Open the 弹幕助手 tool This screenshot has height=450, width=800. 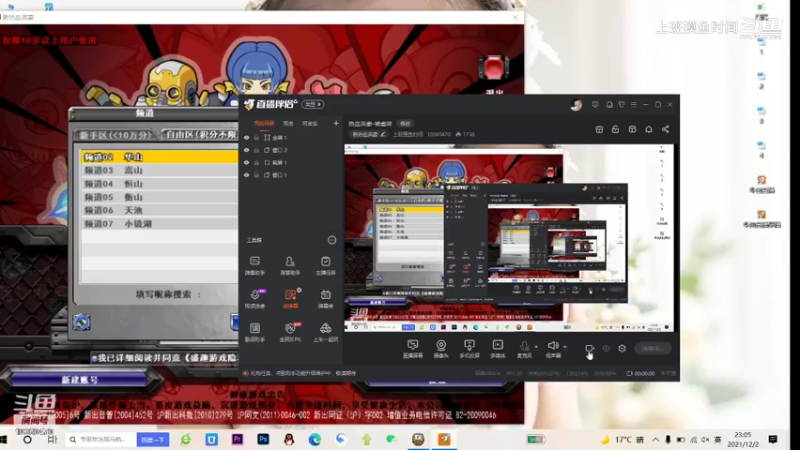(255, 265)
